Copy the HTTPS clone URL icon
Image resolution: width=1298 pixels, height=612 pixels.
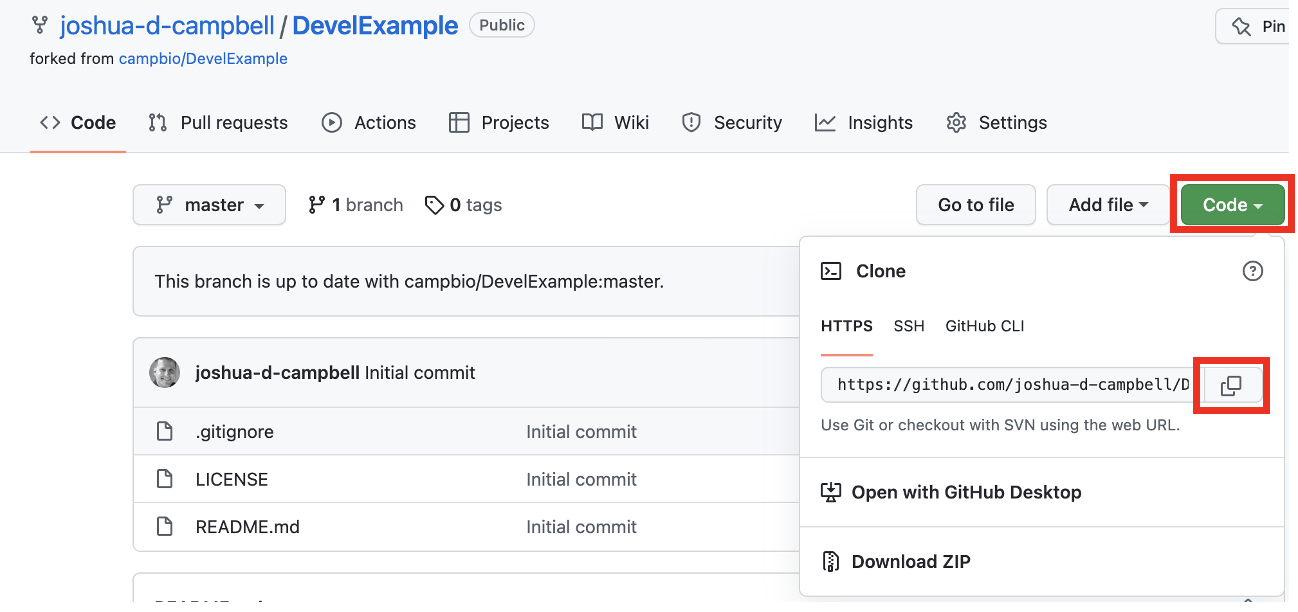pyautogui.click(x=1231, y=385)
